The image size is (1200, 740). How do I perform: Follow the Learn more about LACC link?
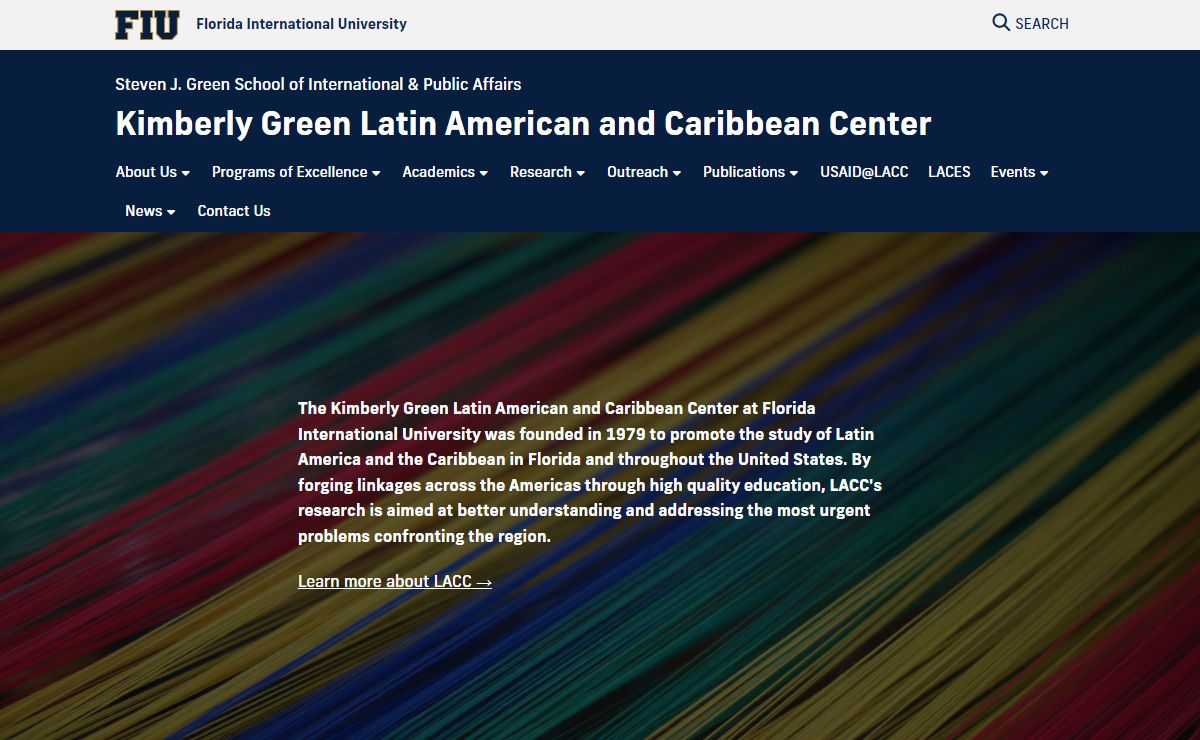tap(395, 581)
